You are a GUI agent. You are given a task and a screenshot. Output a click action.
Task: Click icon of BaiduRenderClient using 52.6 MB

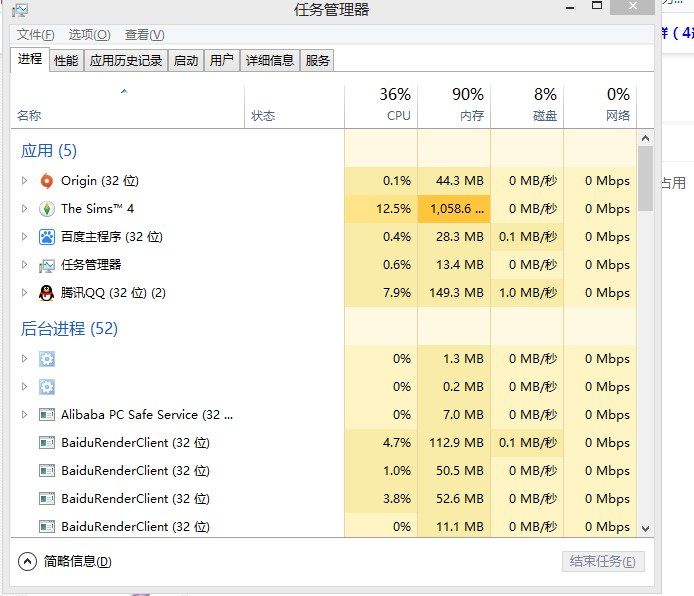point(47,499)
